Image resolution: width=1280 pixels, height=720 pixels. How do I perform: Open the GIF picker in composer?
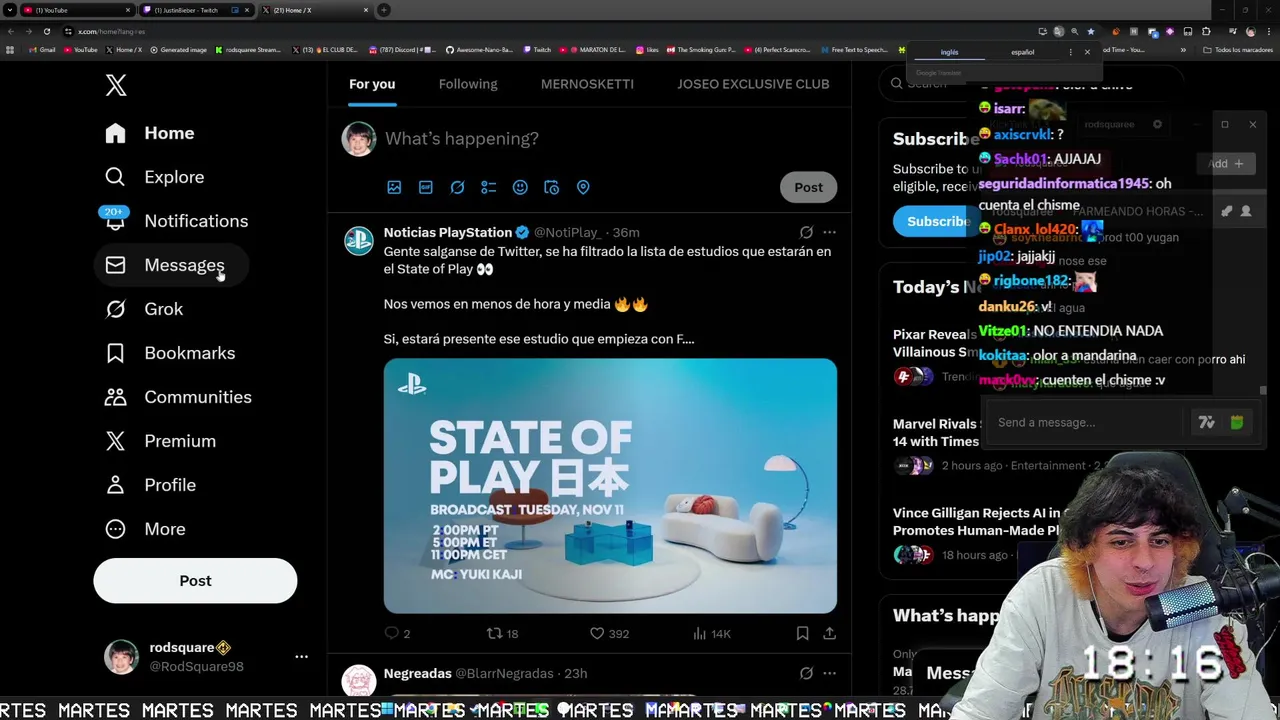click(x=426, y=187)
